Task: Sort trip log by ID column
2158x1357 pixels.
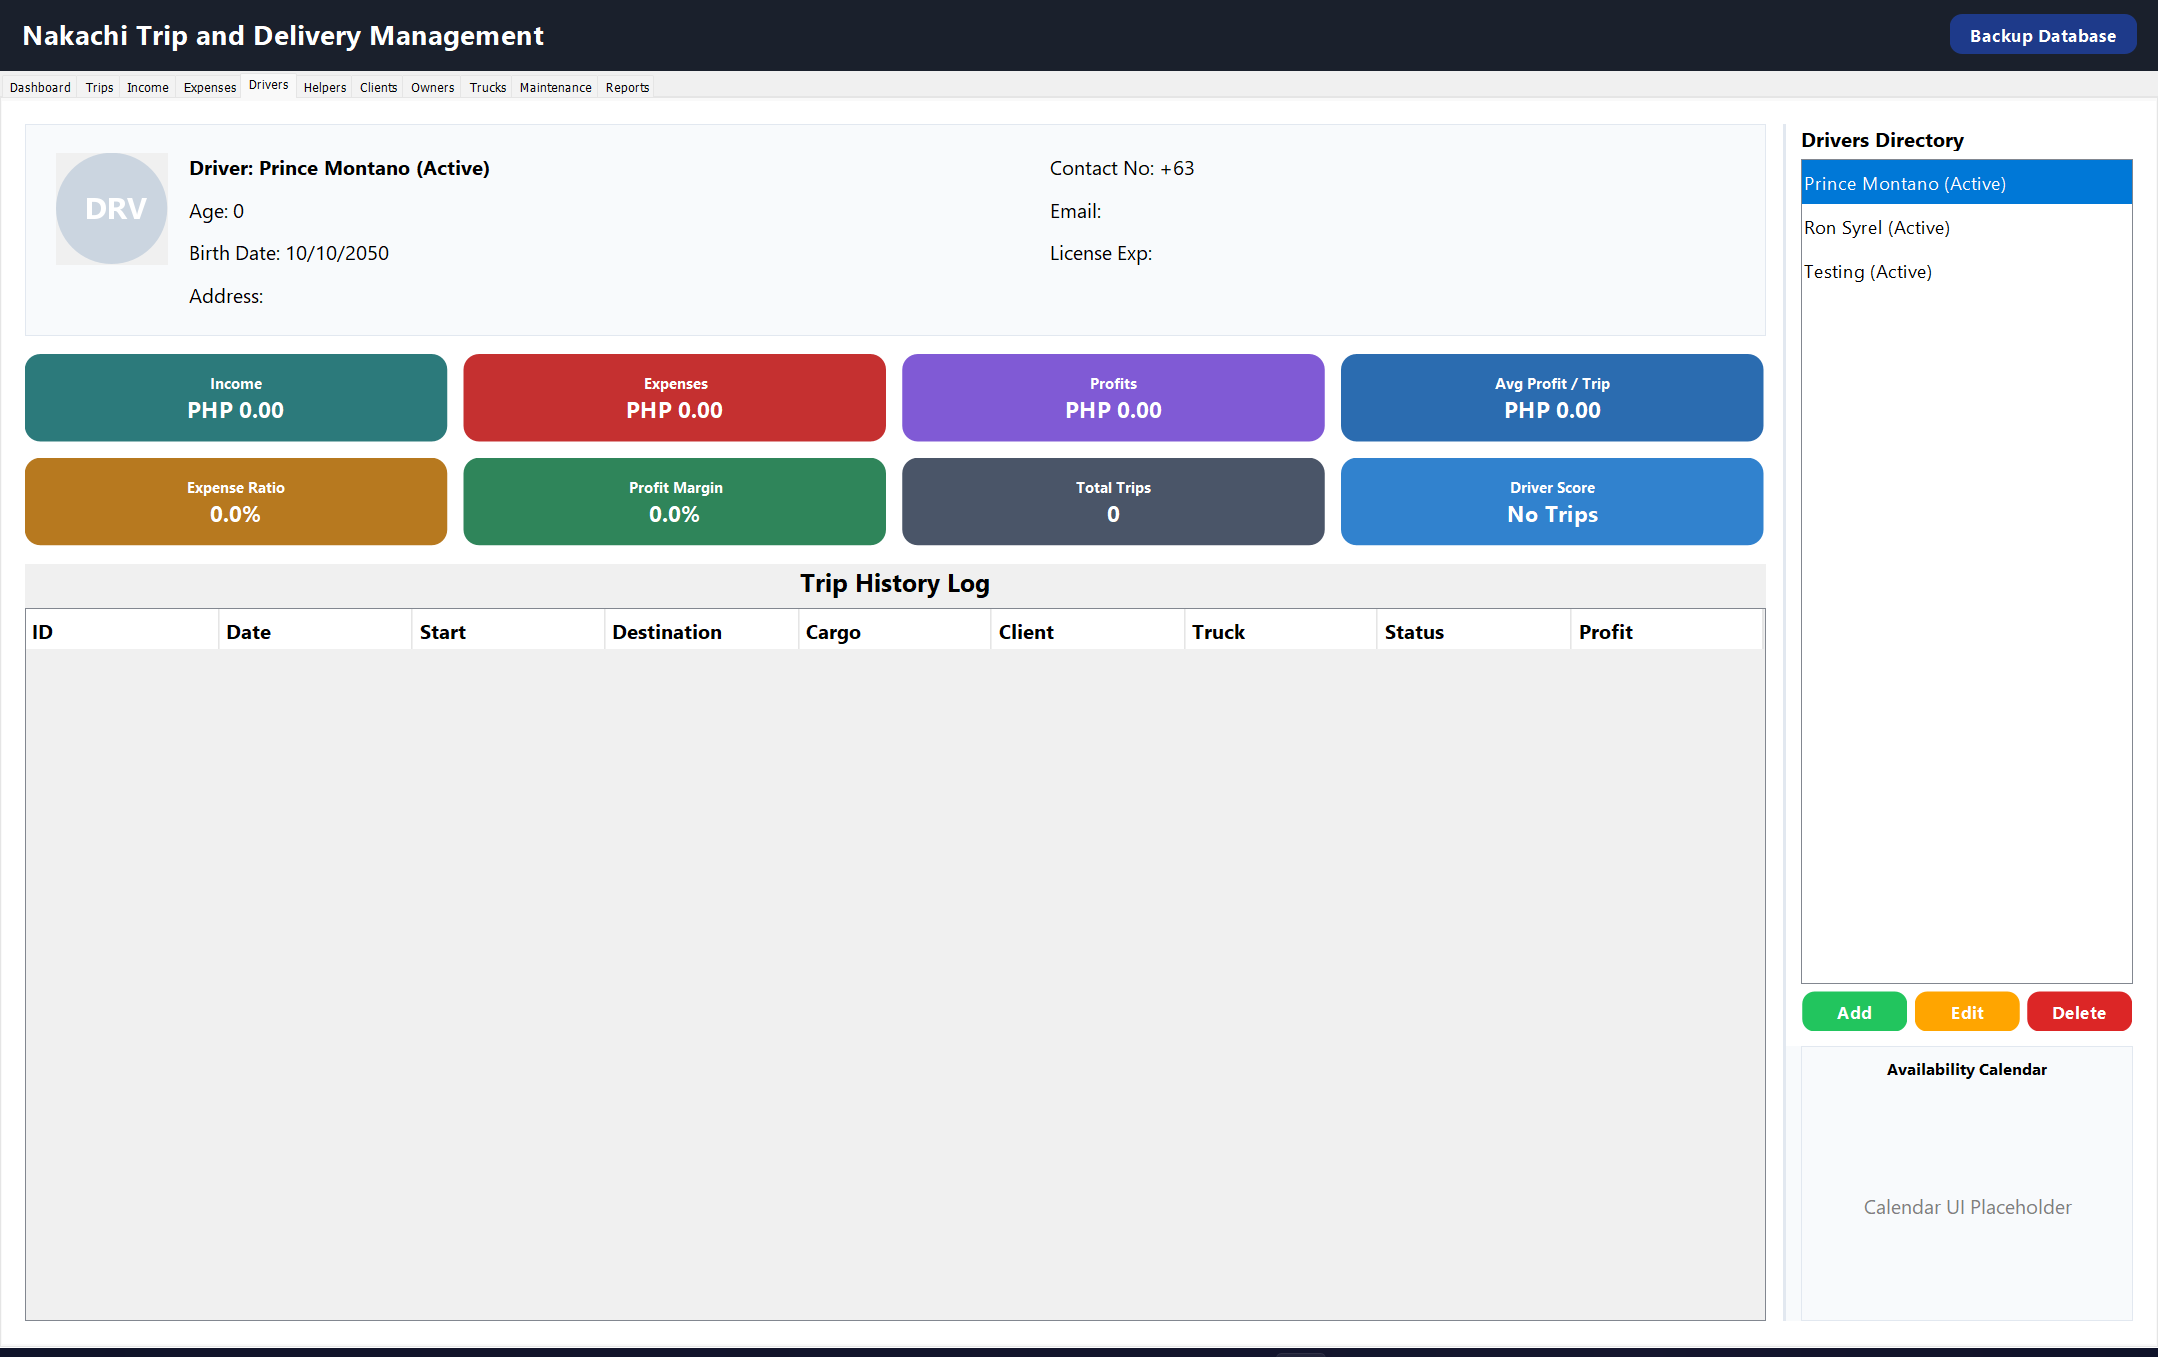Action: (x=122, y=631)
